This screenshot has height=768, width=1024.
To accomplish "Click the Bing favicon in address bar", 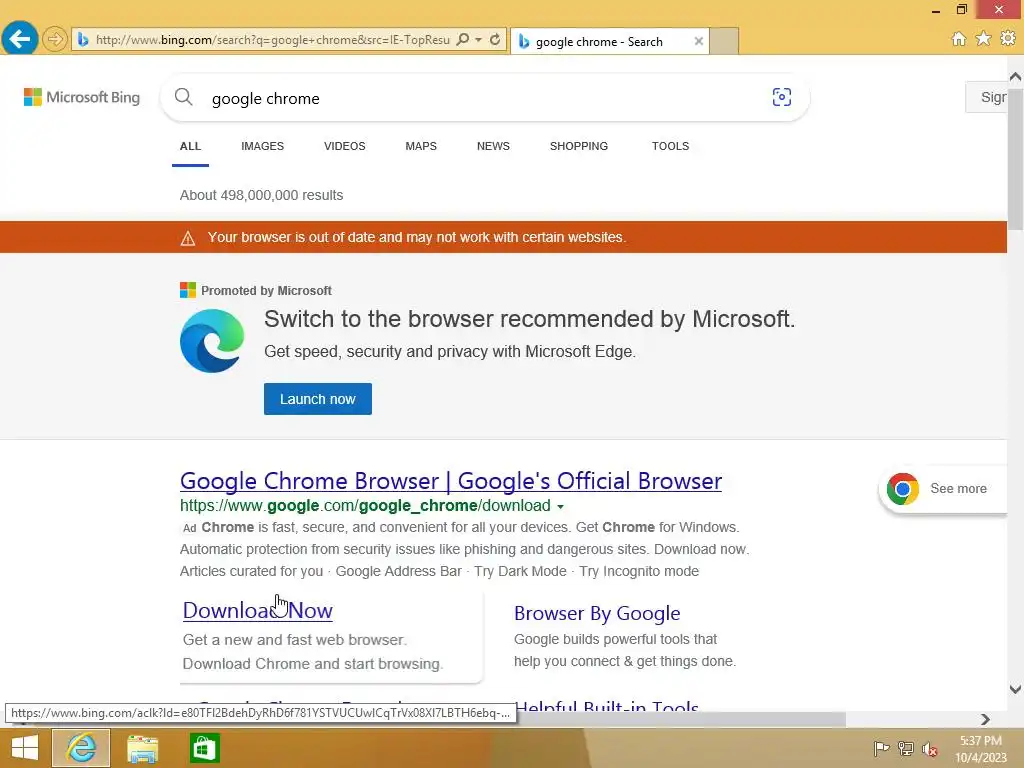I will tap(83, 40).
